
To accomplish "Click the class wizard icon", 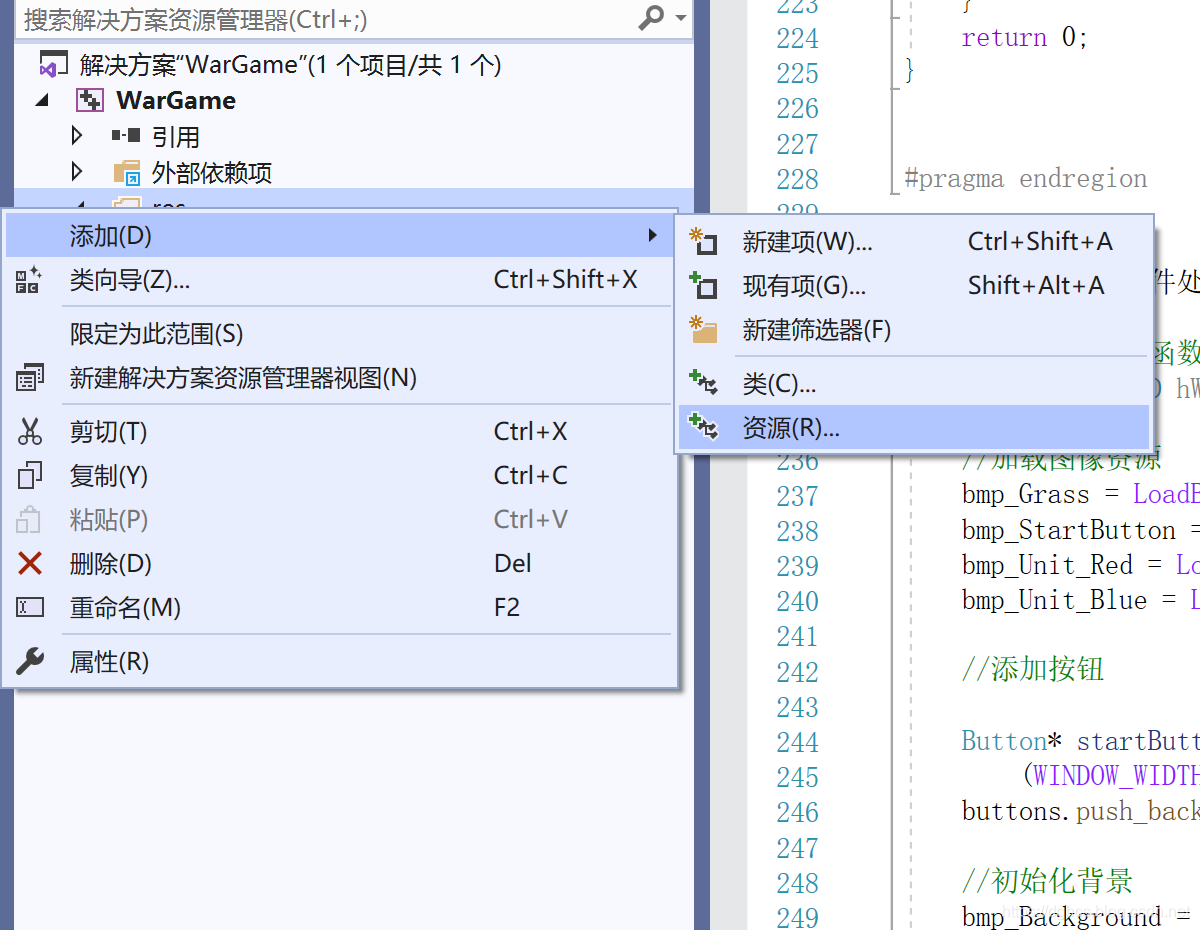I will [29, 279].
